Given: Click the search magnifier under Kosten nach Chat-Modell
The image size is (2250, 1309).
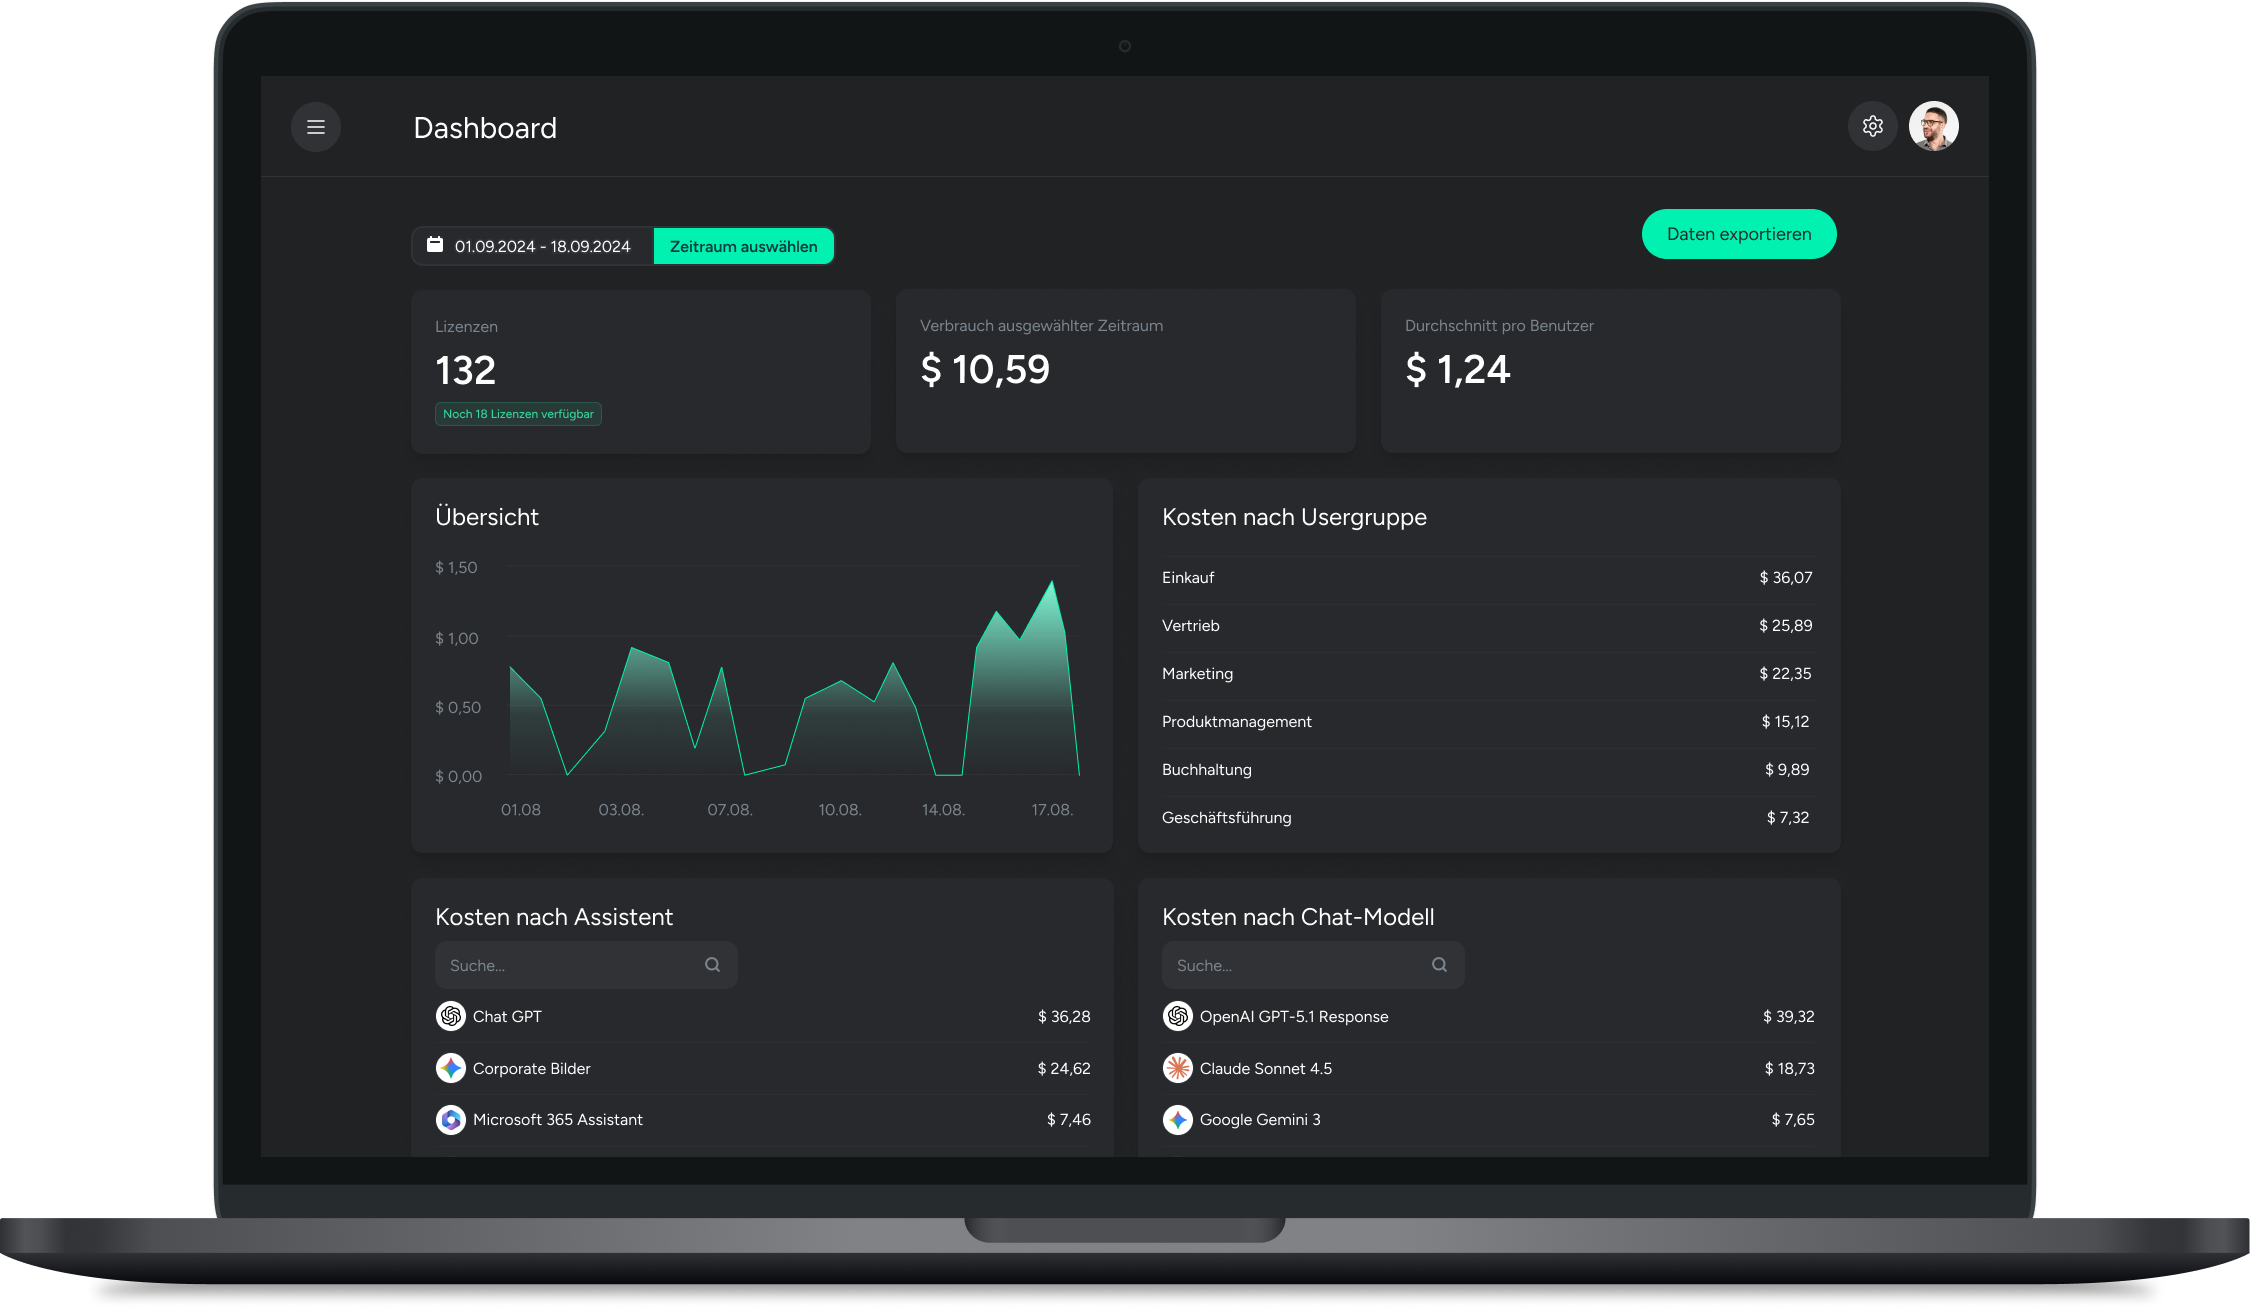Looking at the screenshot, I should click(1439, 964).
